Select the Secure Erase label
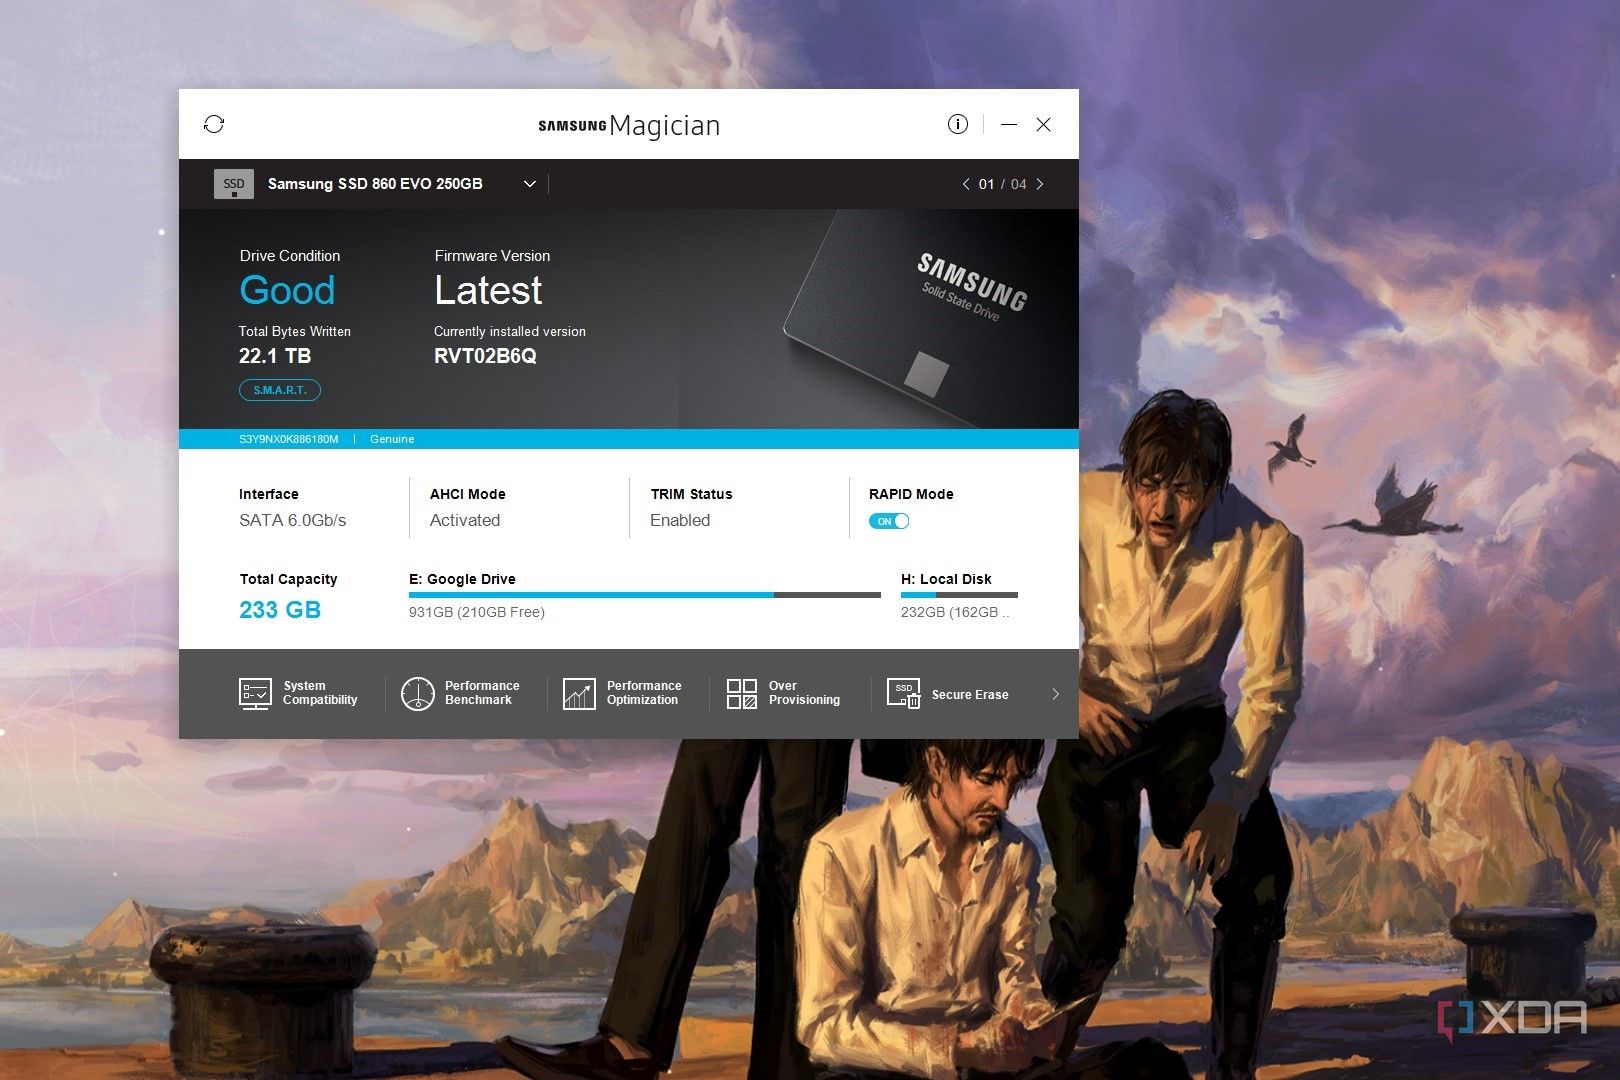 pos(970,694)
